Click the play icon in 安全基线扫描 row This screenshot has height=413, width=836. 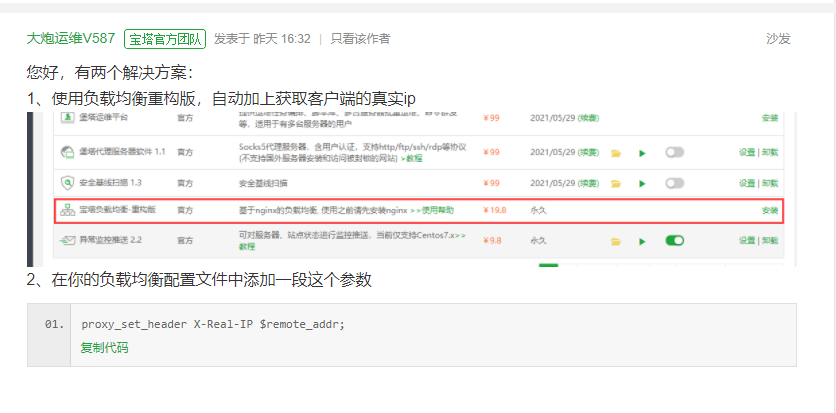pos(642,184)
